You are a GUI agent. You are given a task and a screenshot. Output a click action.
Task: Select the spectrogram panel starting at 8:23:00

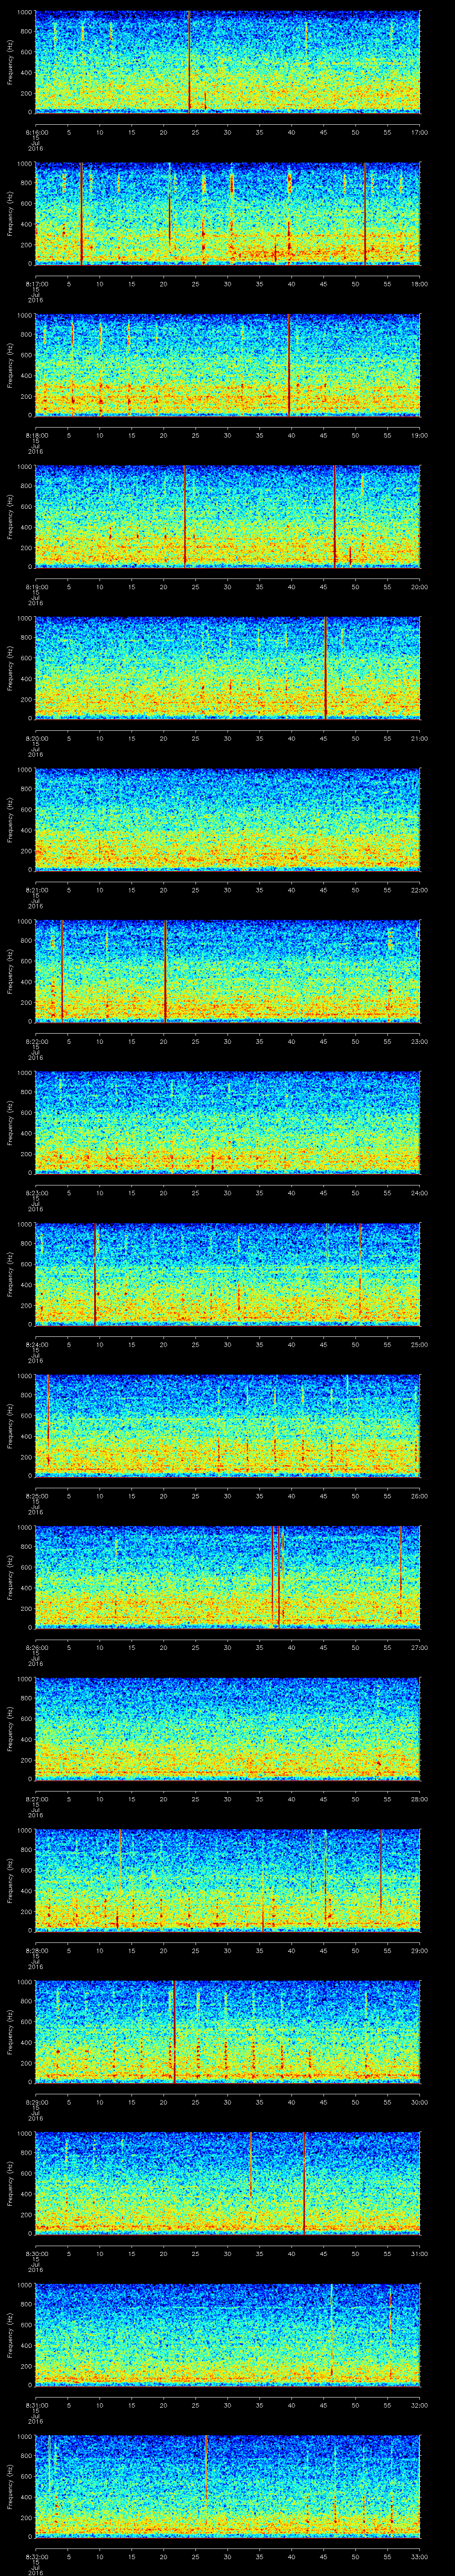point(228,1123)
